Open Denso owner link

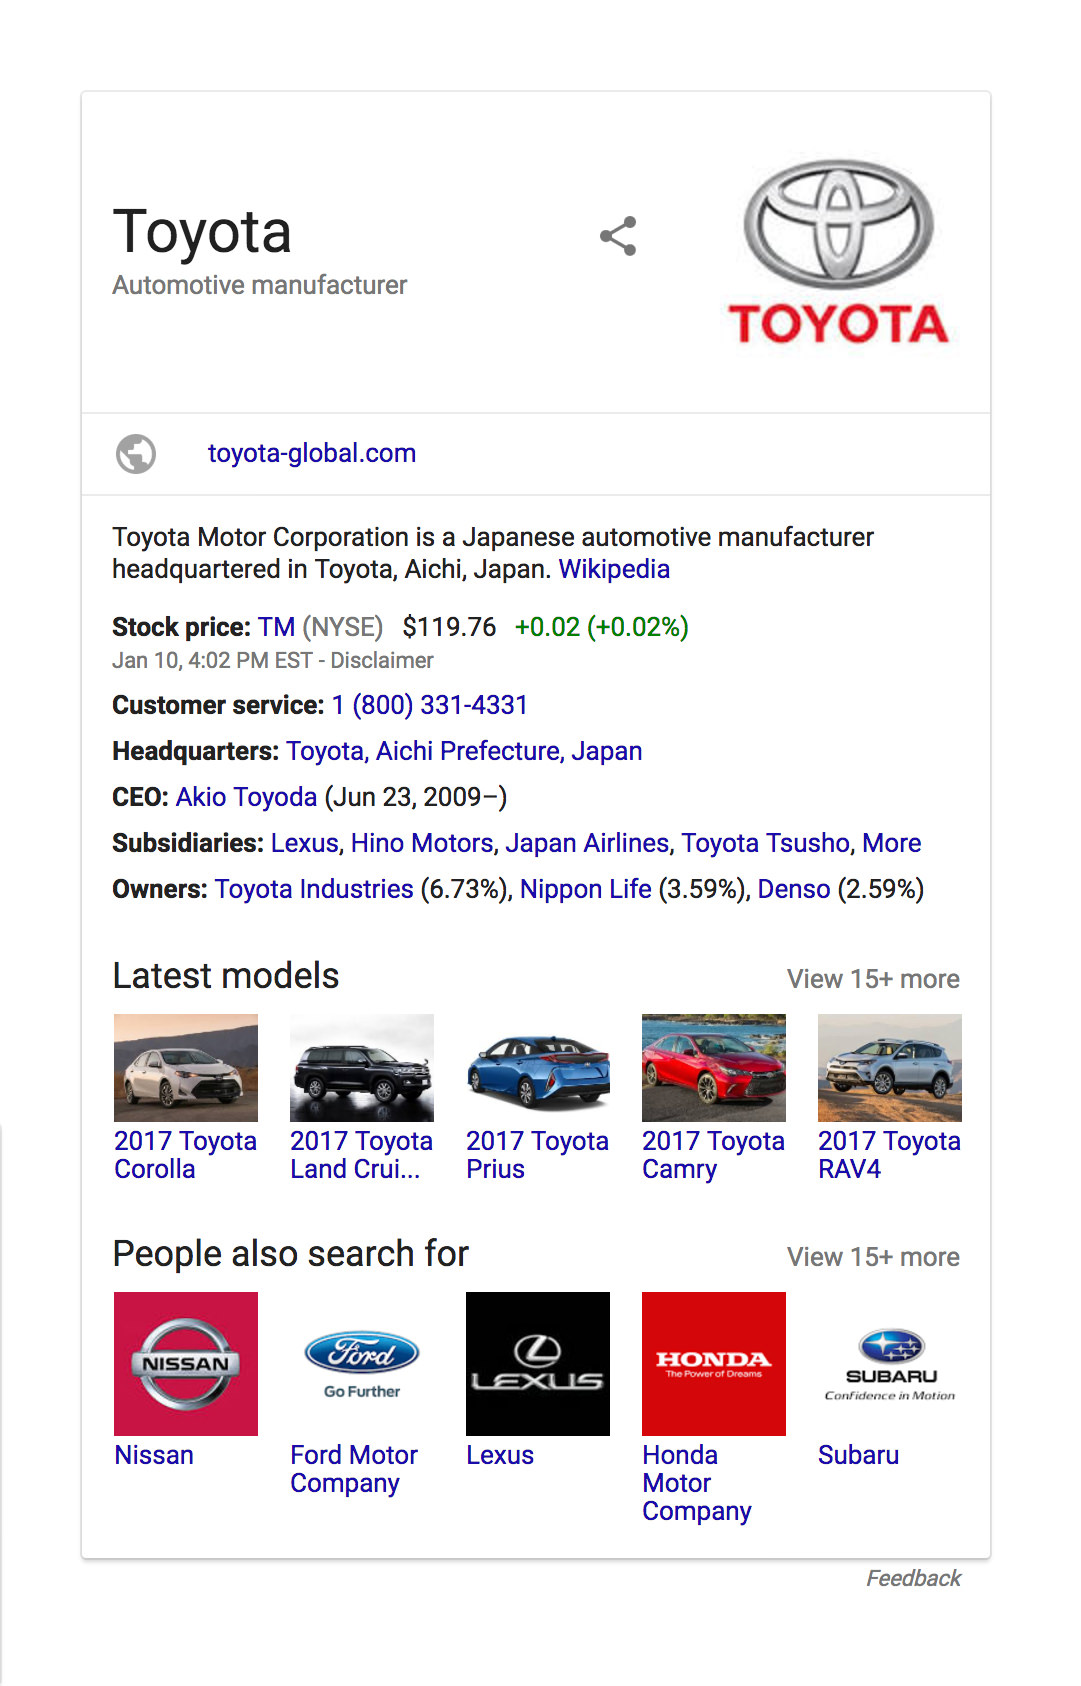794,889
